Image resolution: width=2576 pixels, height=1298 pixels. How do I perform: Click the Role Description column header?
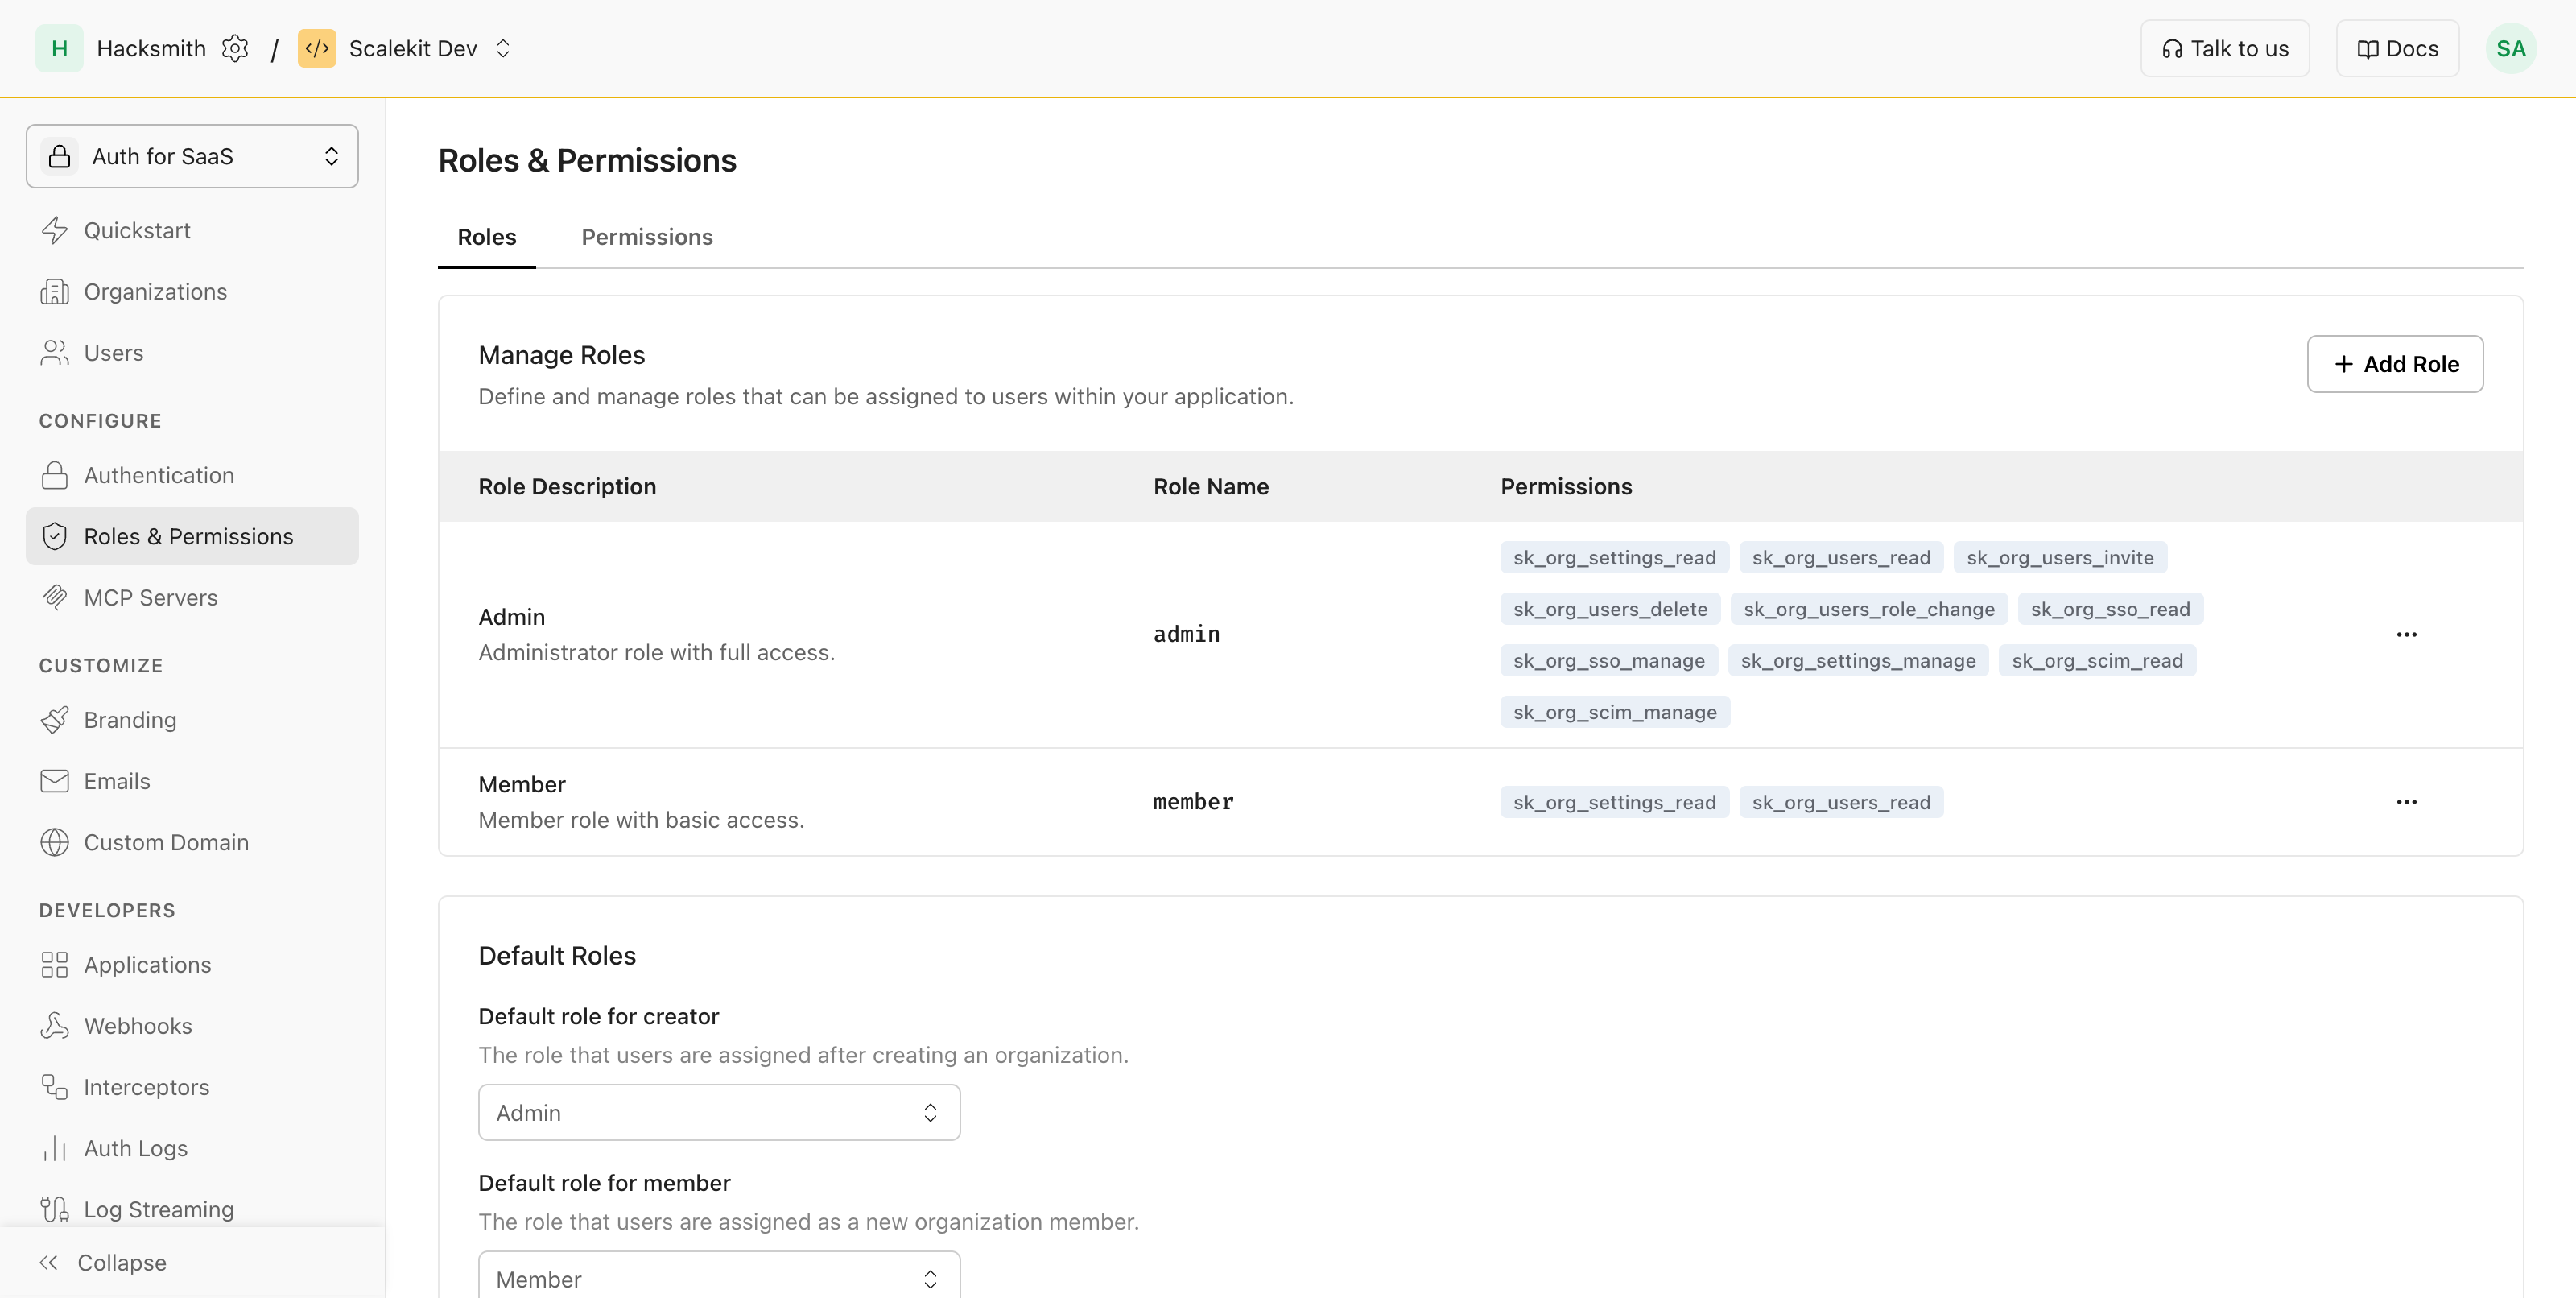[567, 486]
